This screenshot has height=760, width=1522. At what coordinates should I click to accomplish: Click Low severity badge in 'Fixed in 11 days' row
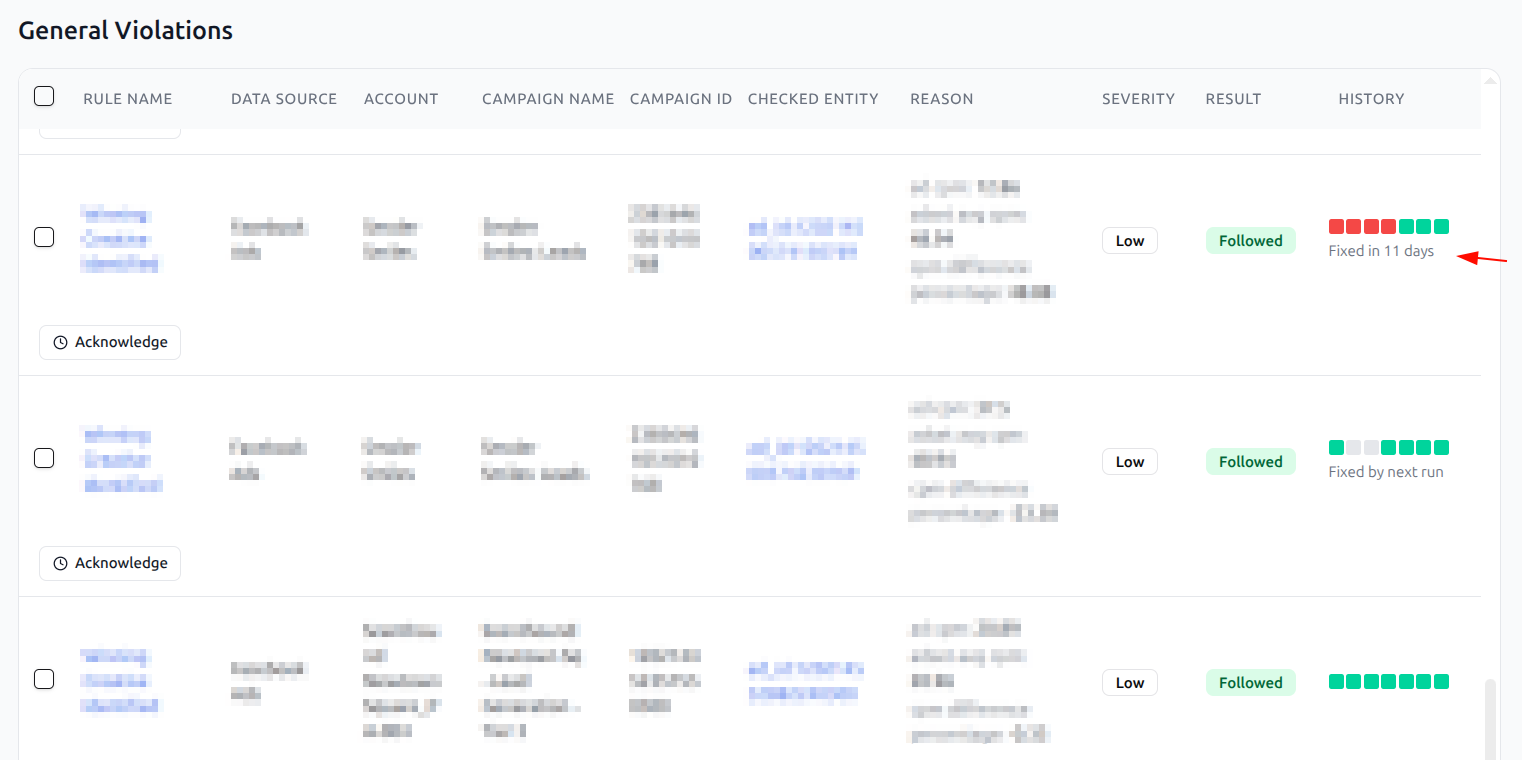coord(1130,241)
